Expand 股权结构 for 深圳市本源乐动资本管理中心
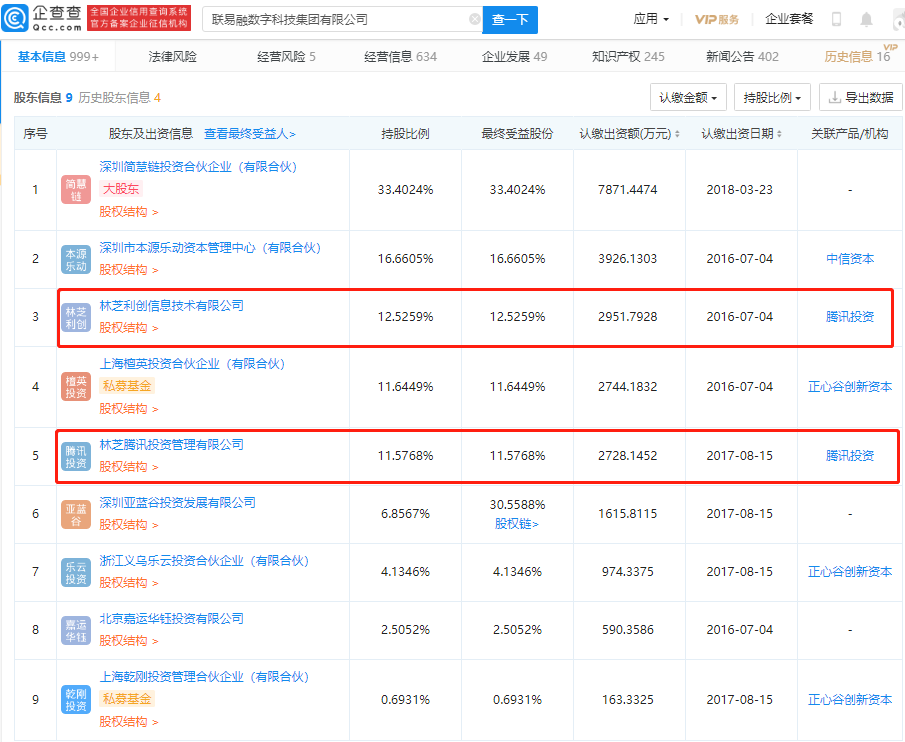The height and width of the screenshot is (742, 905). pyautogui.click(x=128, y=269)
